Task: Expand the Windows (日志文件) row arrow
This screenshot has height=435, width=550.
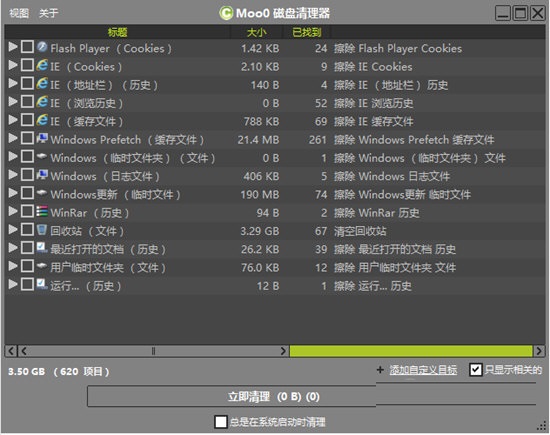Action: 13,174
